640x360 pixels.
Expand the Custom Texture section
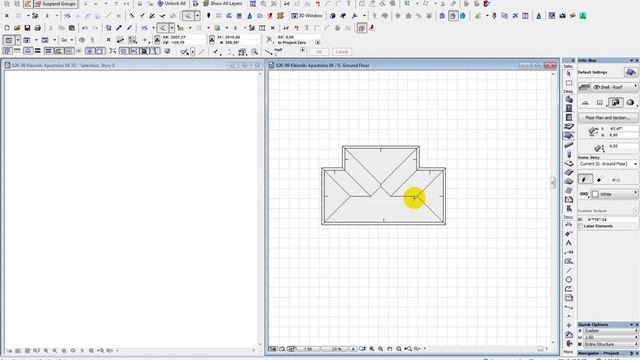tap(635, 211)
